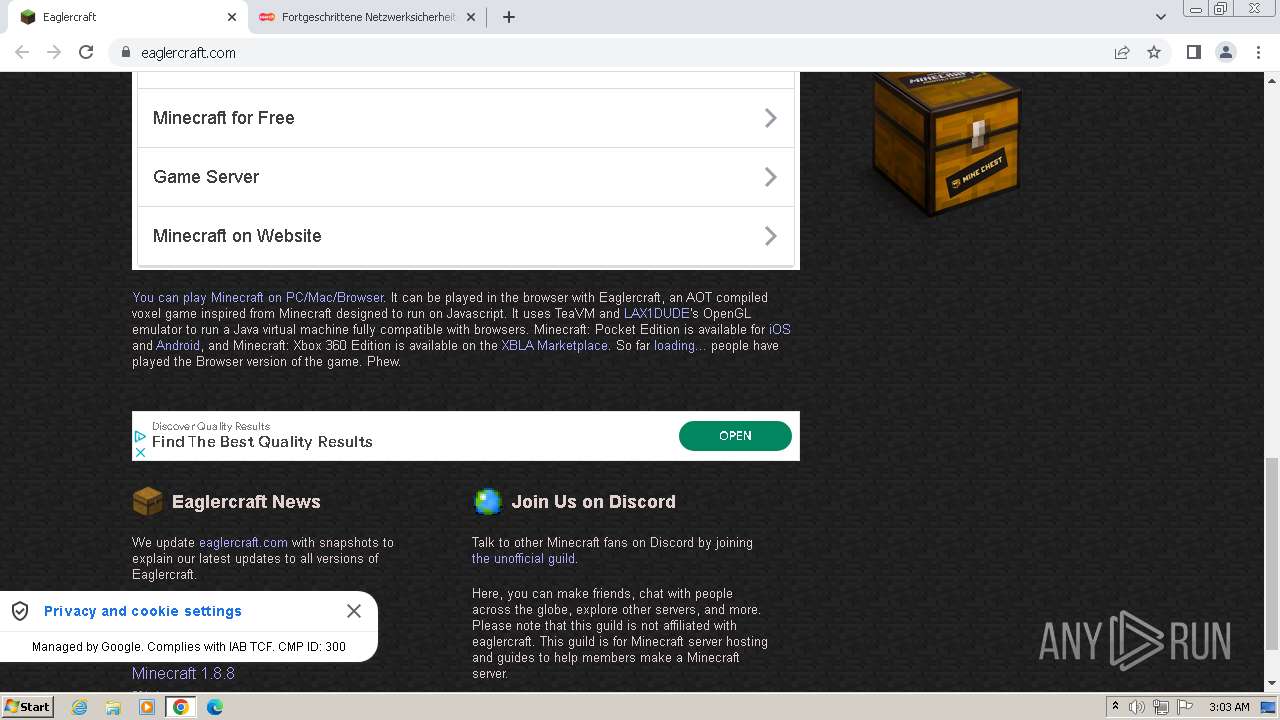Show hidden system tray icons
This screenshot has height=720, width=1280.
coord(1115,707)
